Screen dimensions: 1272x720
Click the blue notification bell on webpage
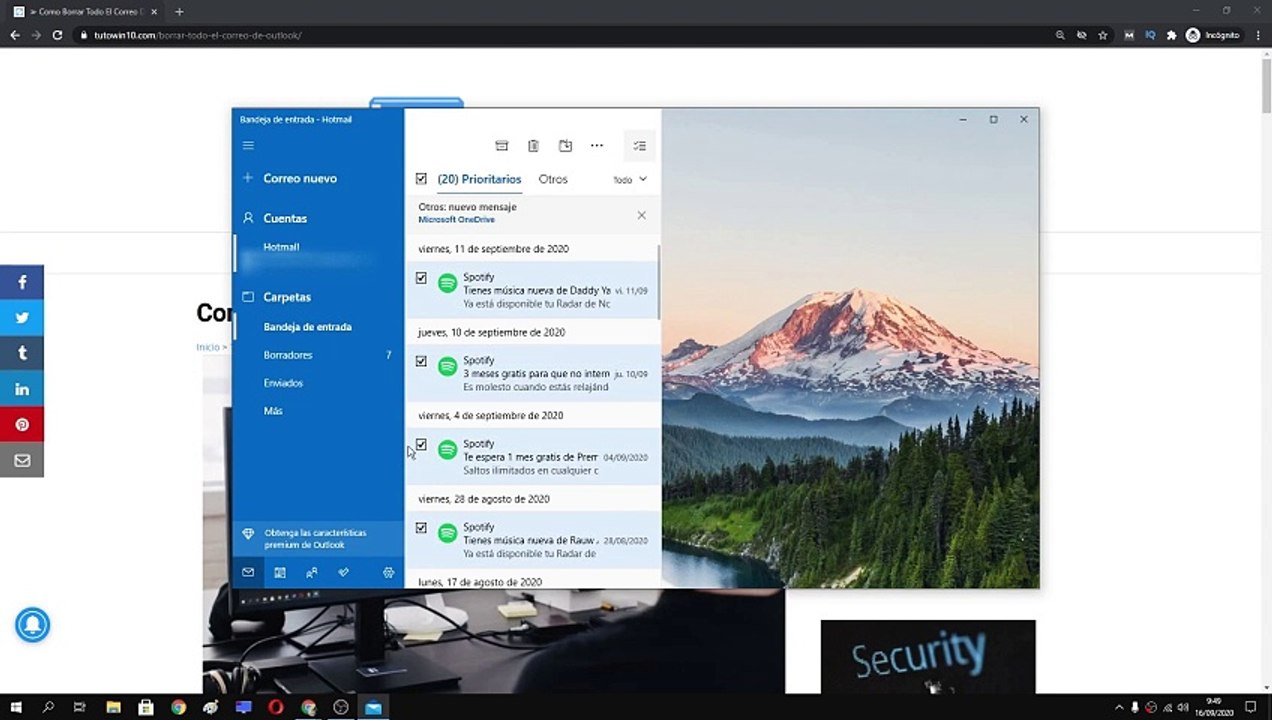[x=32, y=625]
